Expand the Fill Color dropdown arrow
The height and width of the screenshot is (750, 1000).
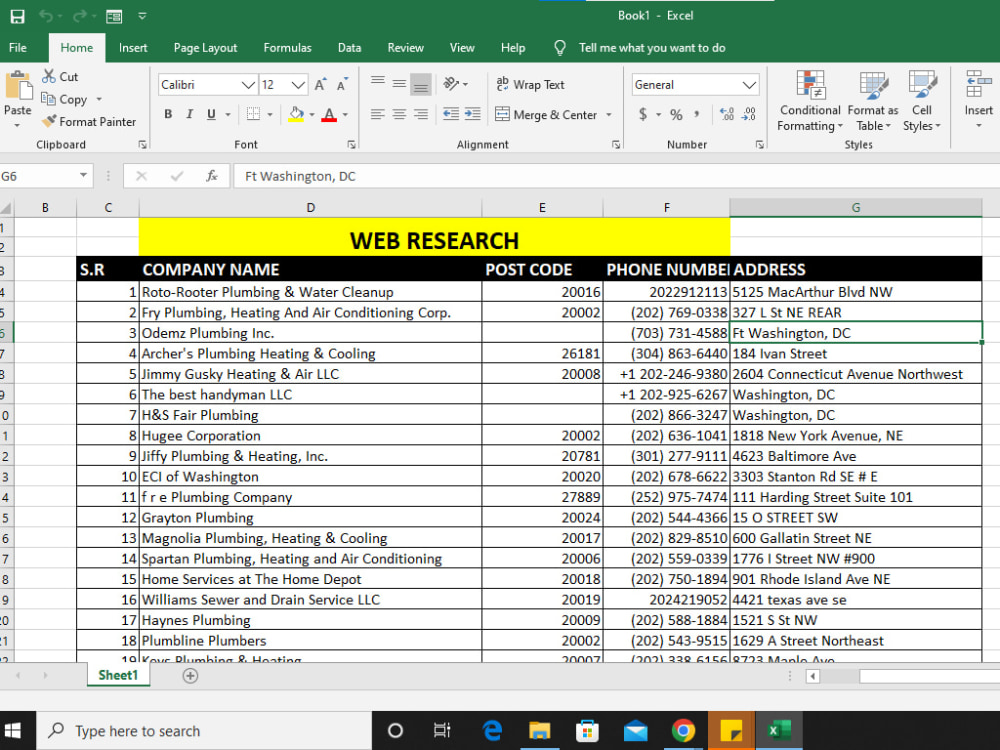coord(310,114)
